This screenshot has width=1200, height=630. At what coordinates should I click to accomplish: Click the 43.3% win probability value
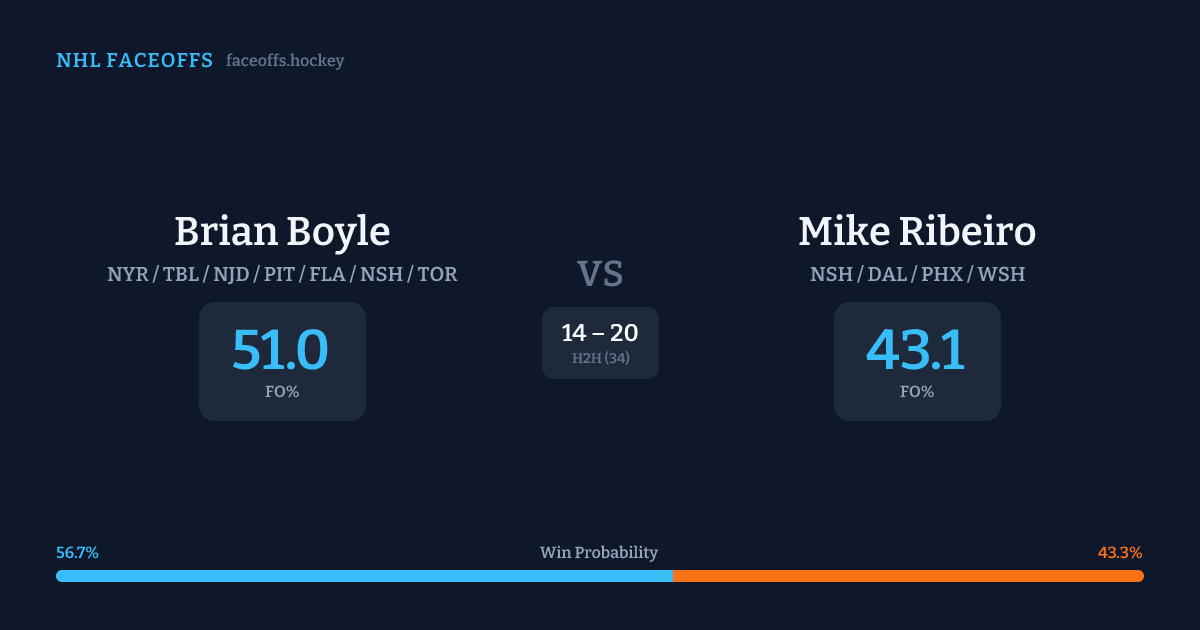pos(1120,553)
